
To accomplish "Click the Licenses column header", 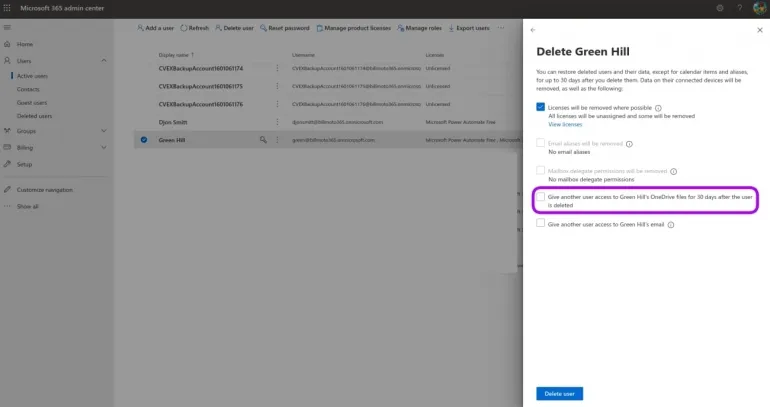I will pos(435,55).
